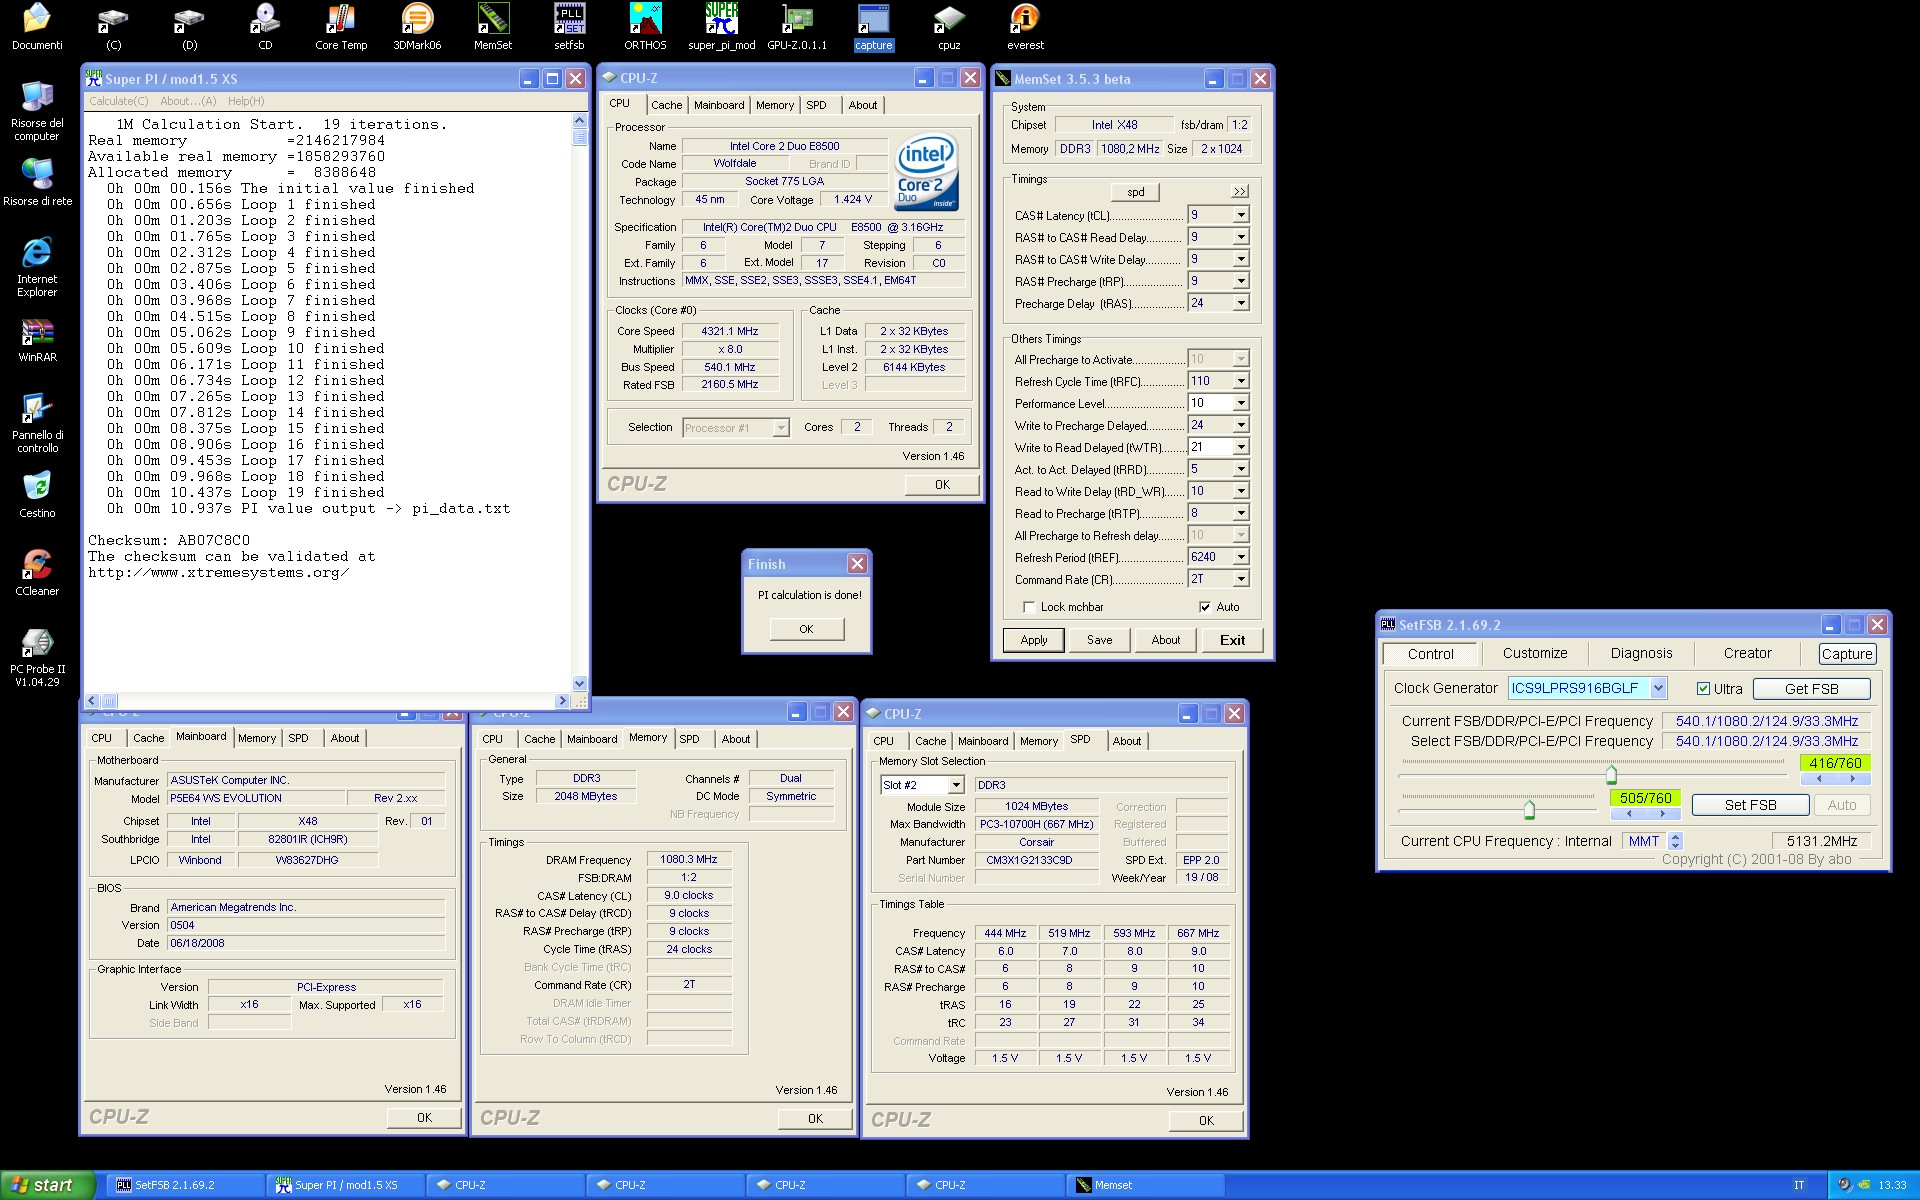Click Exit button in MemSet
This screenshot has height=1200, width=1920.
pos(1232,640)
